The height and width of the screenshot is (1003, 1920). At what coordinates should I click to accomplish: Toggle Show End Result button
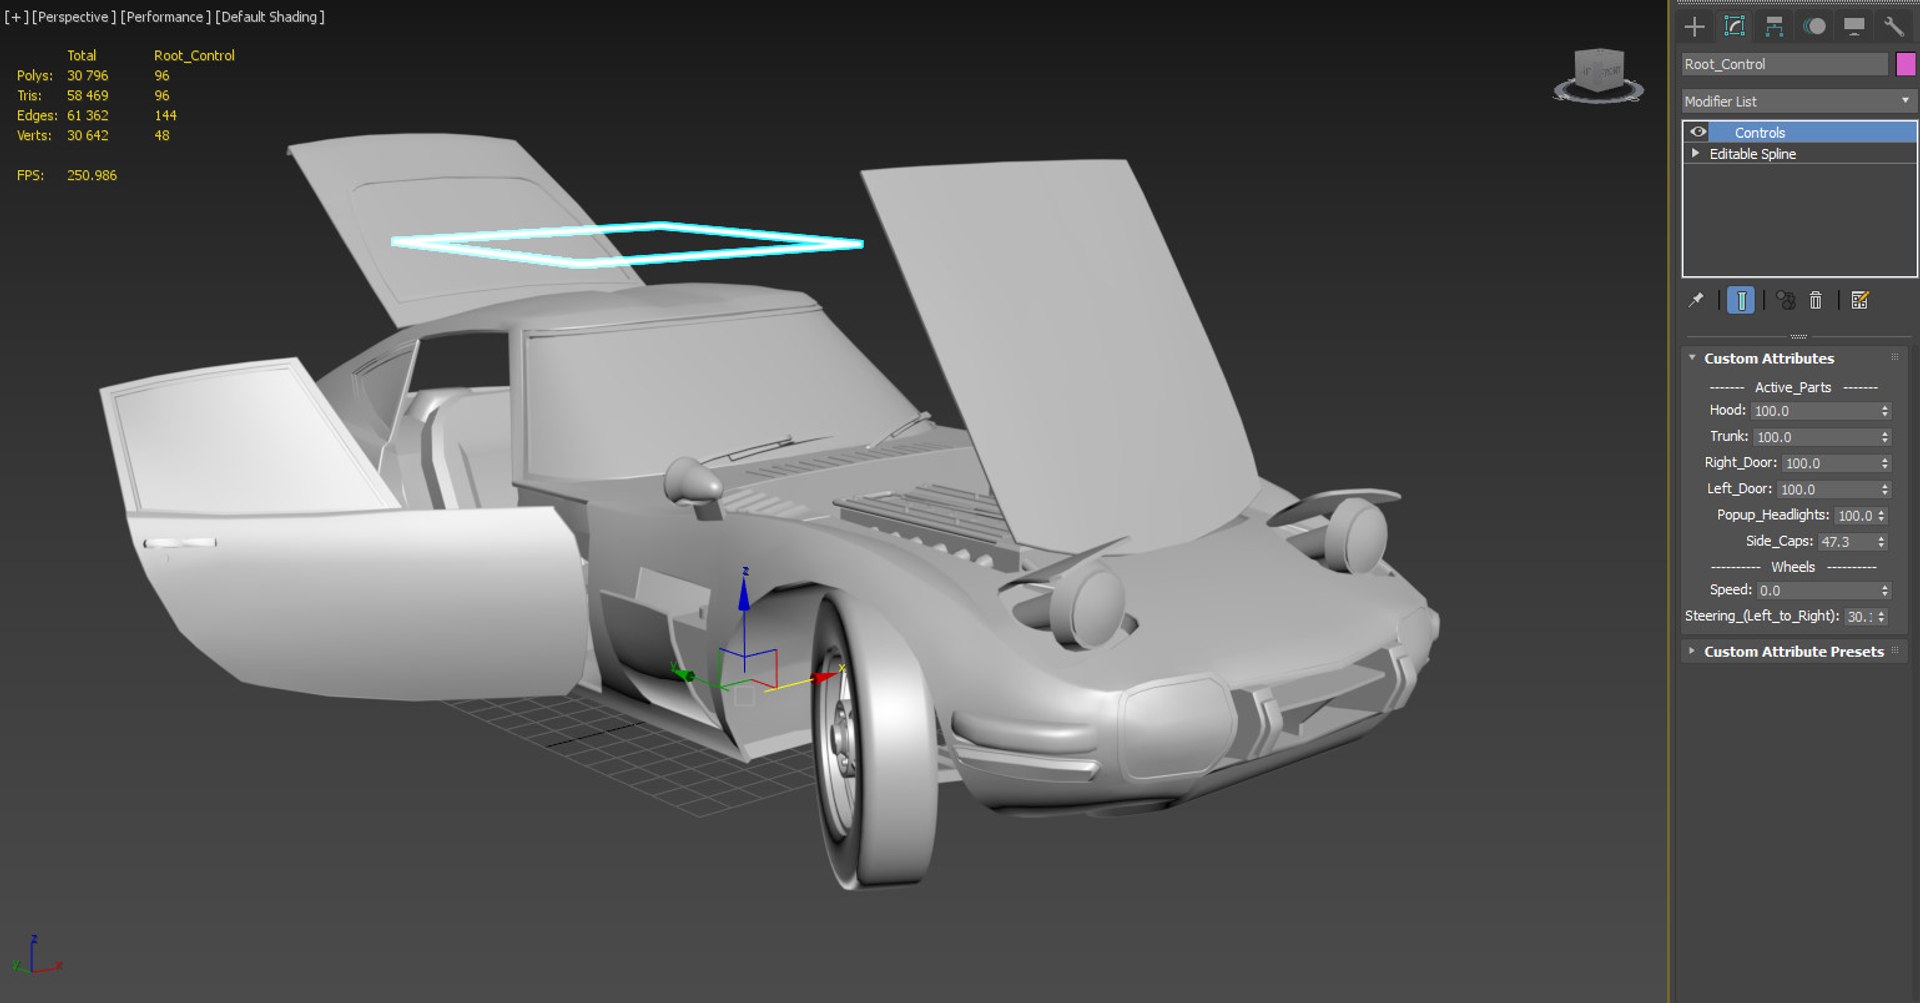(x=1741, y=300)
